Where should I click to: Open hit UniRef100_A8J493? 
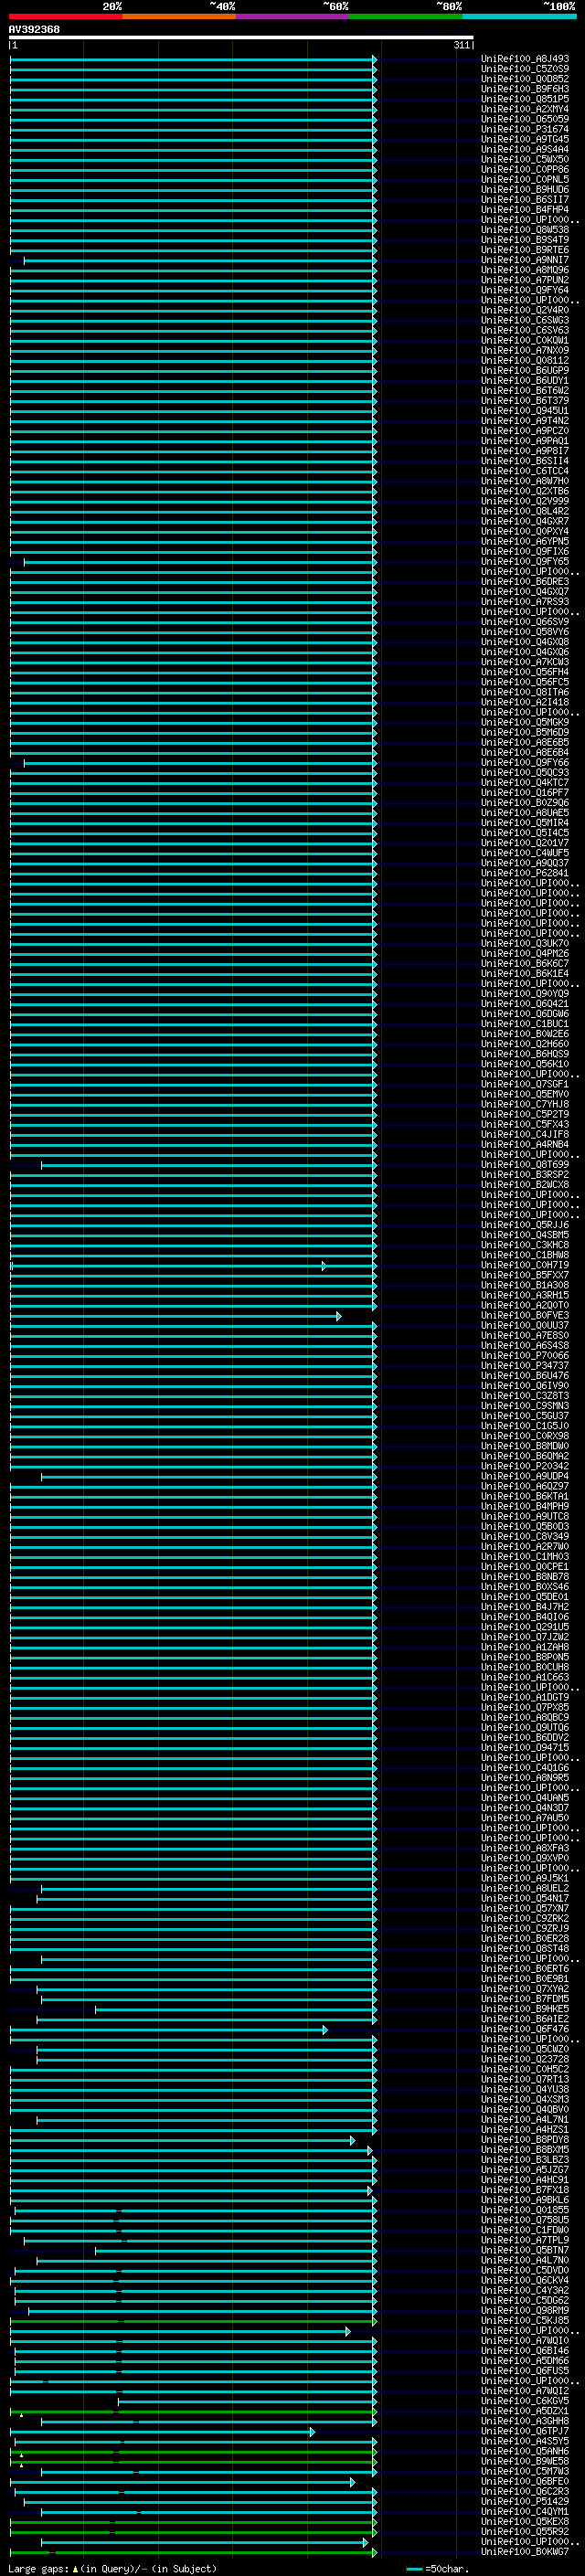[525, 59]
